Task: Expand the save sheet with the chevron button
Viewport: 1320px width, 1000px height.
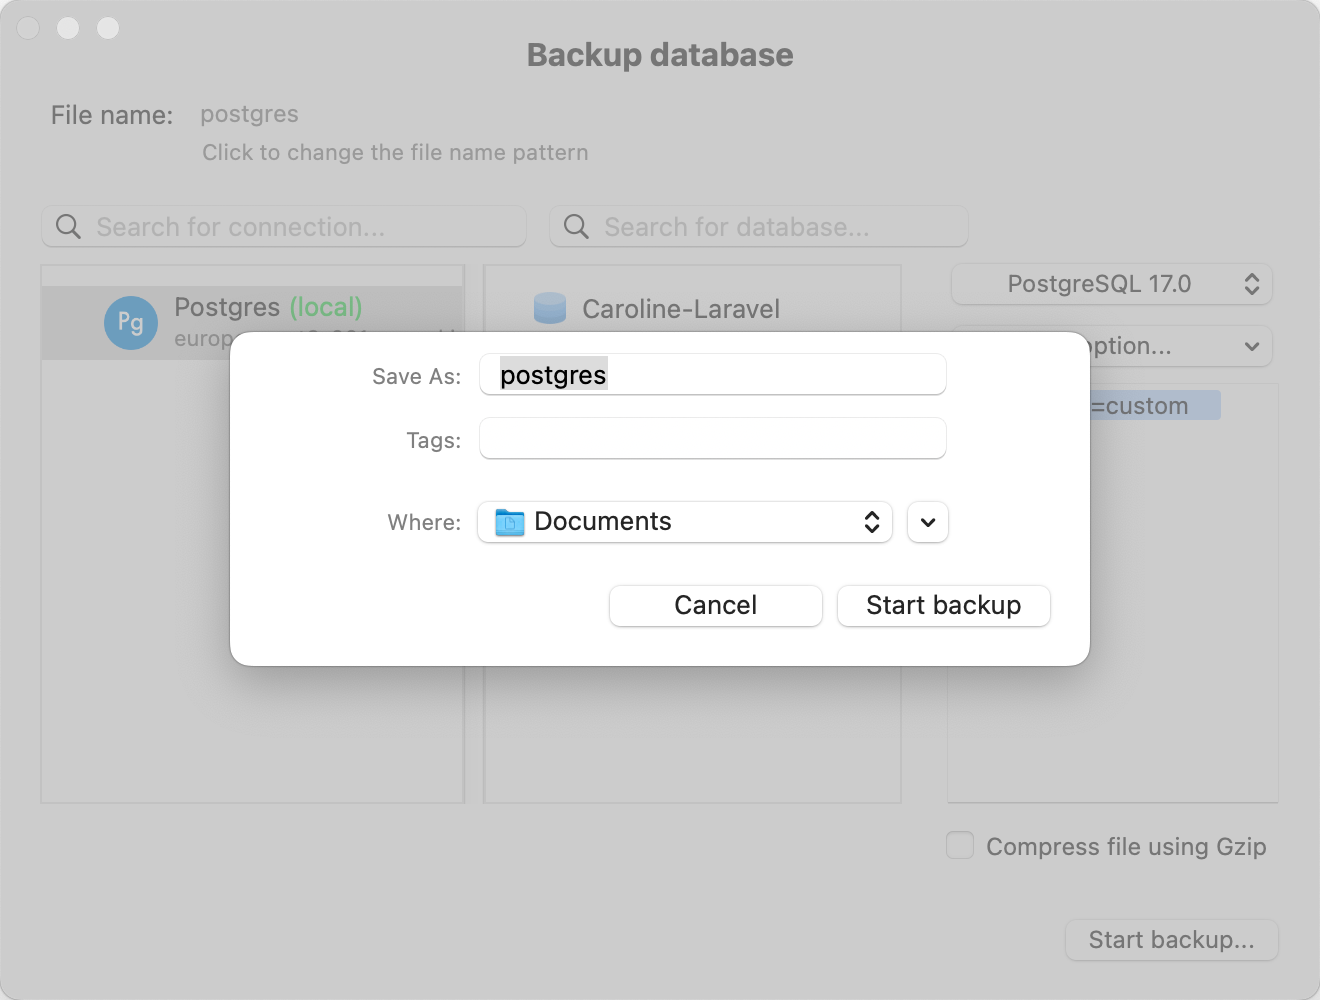Action: [x=927, y=521]
